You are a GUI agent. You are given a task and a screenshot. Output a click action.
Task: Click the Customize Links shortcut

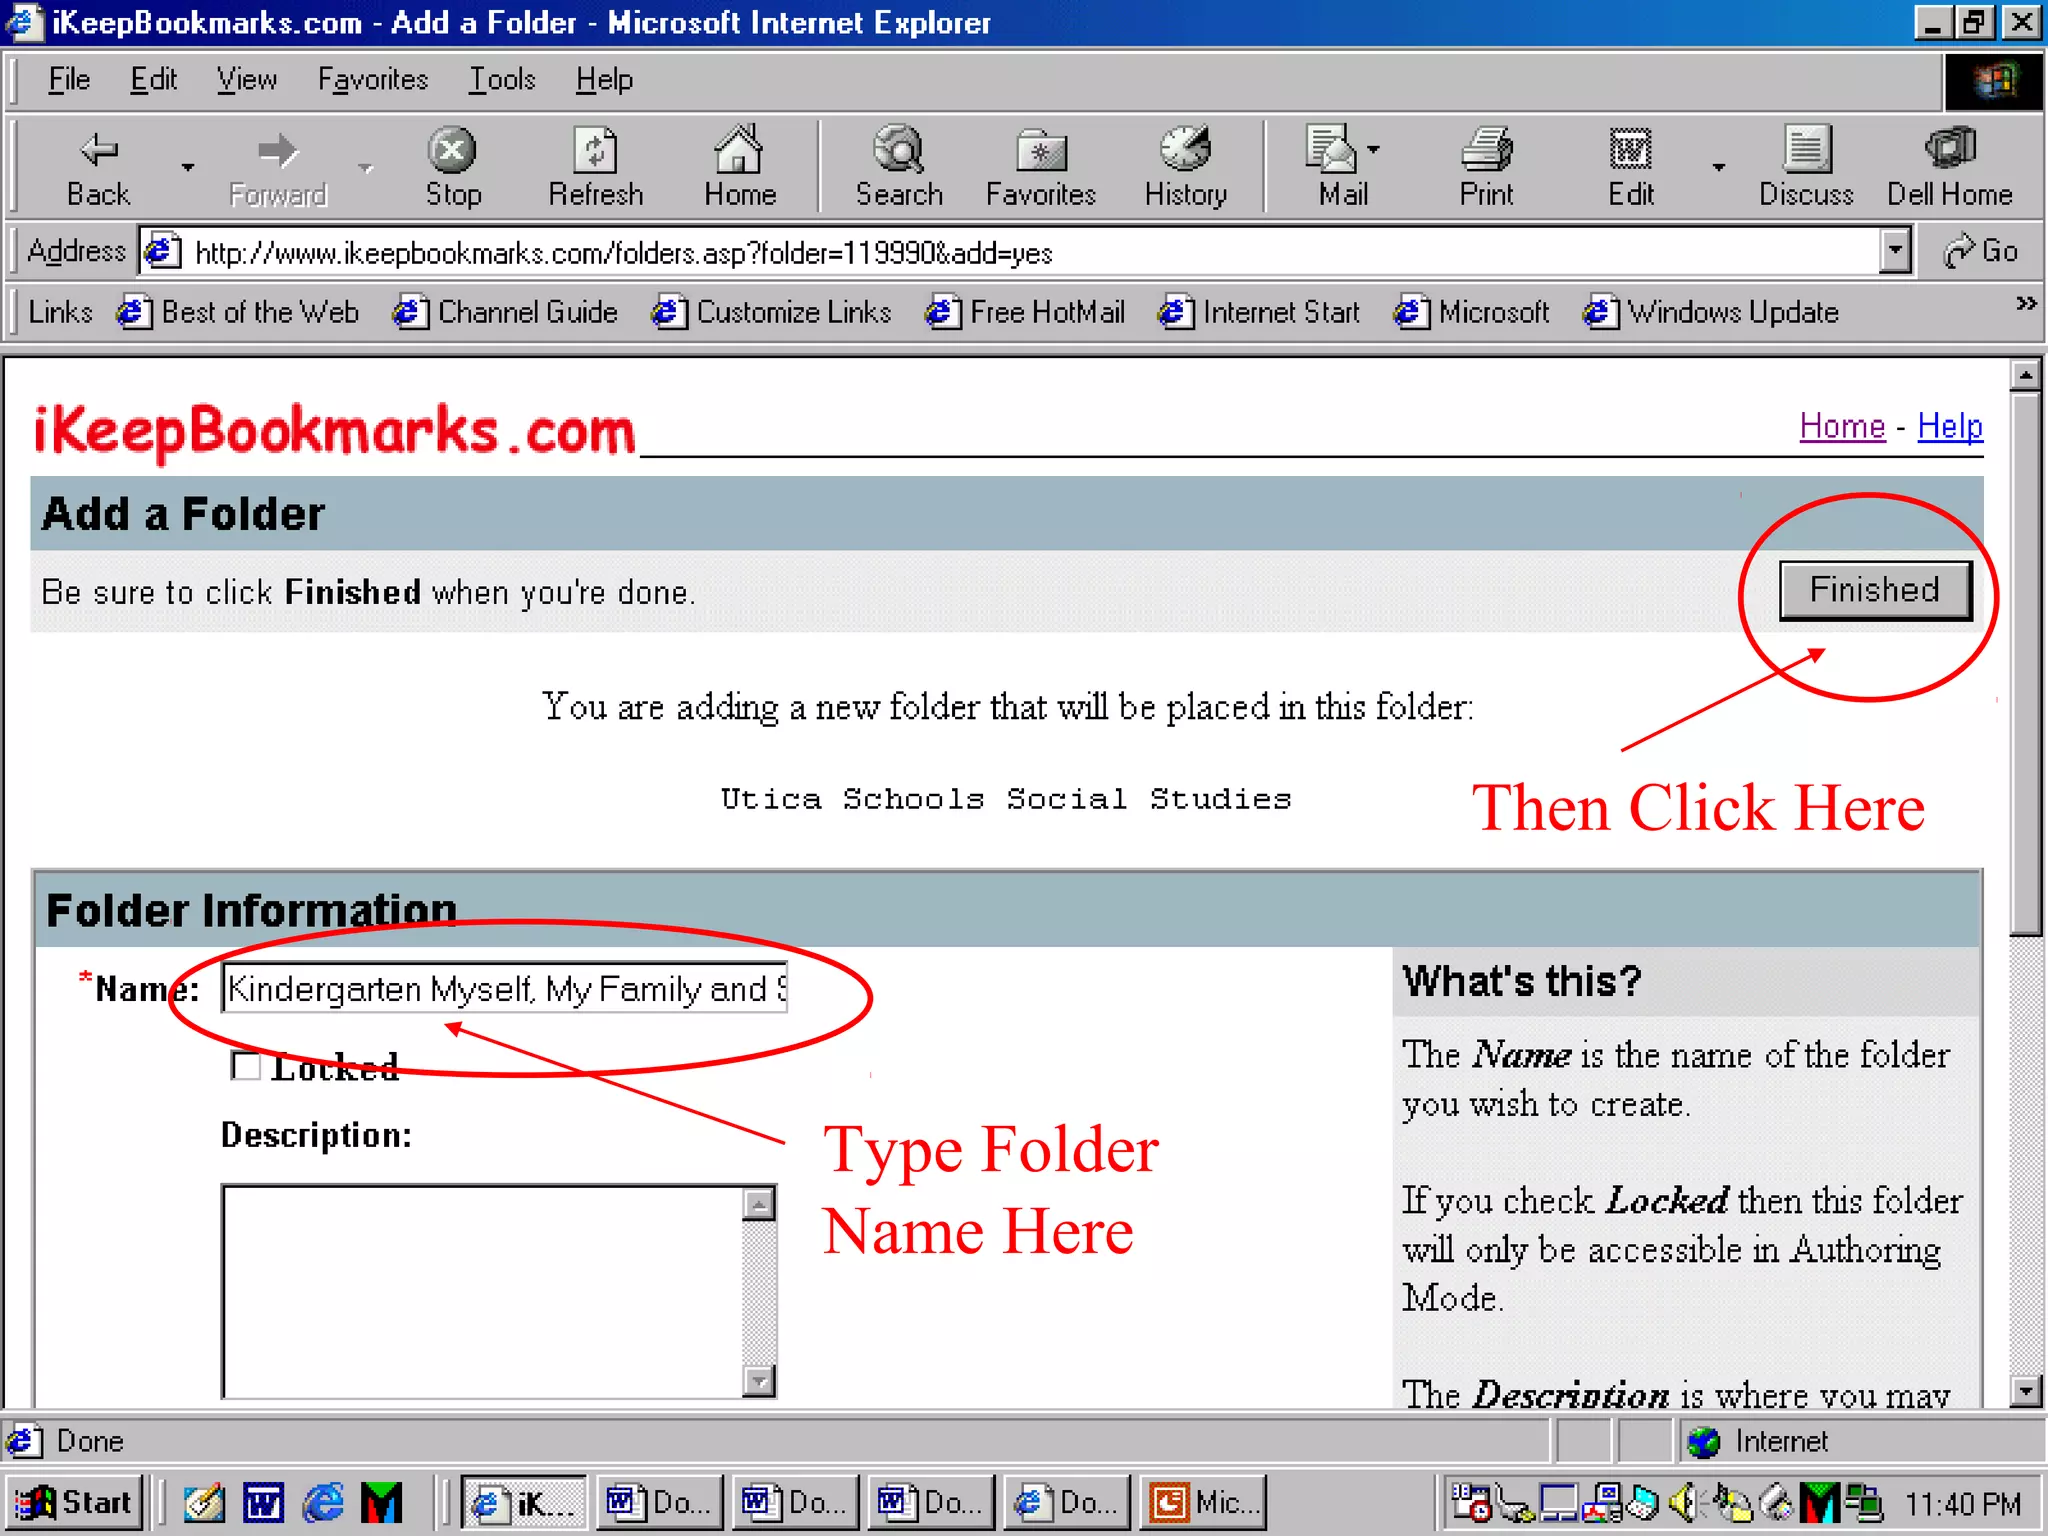(x=770, y=312)
